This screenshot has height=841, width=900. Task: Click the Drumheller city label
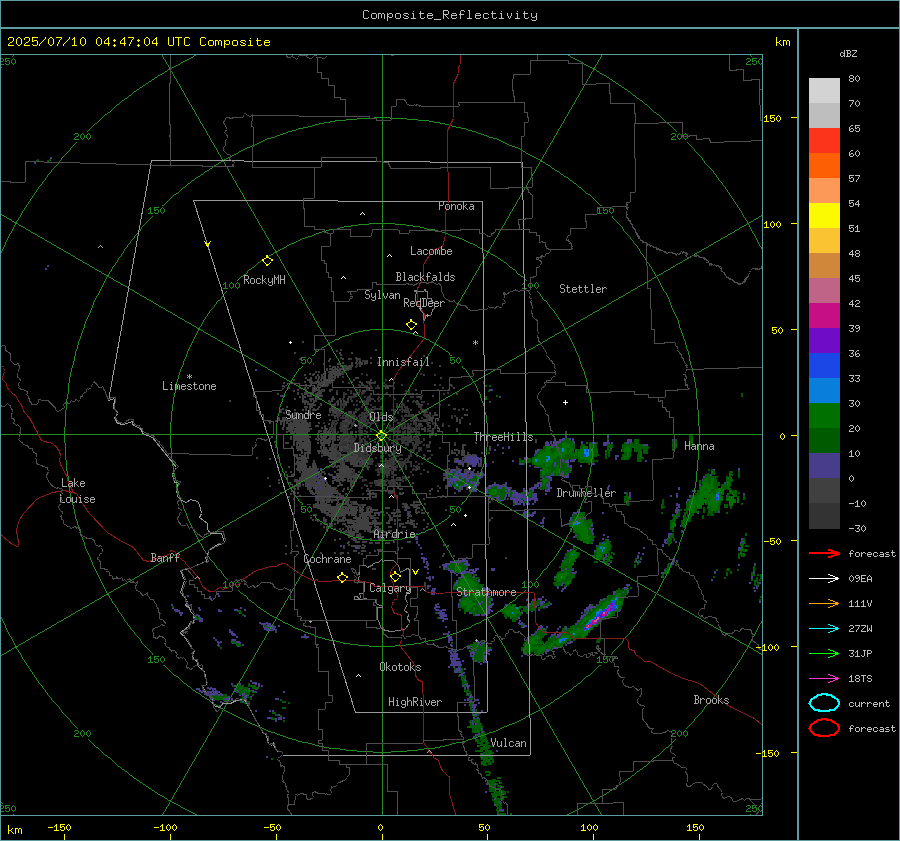(x=586, y=493)
